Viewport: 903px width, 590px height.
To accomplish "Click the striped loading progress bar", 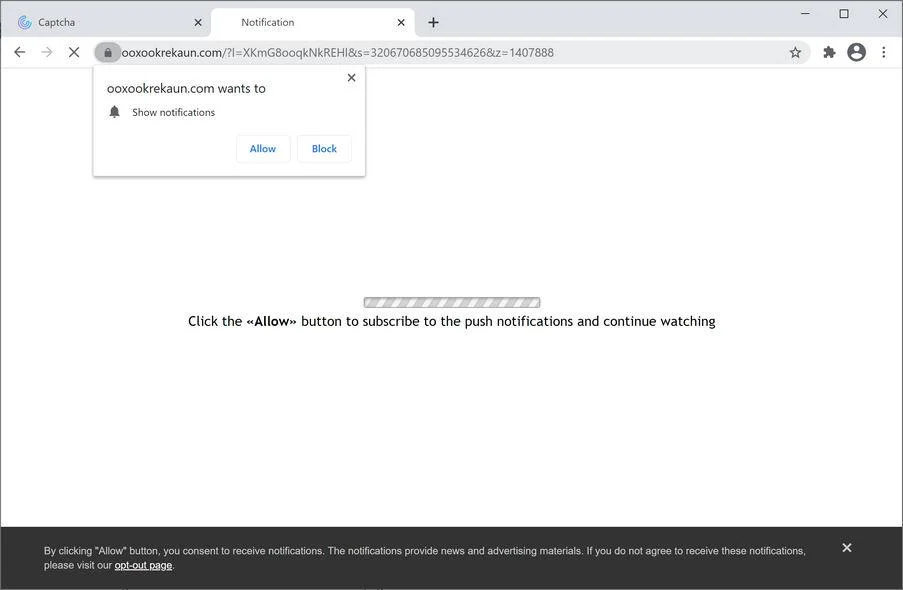I will 452,302.
